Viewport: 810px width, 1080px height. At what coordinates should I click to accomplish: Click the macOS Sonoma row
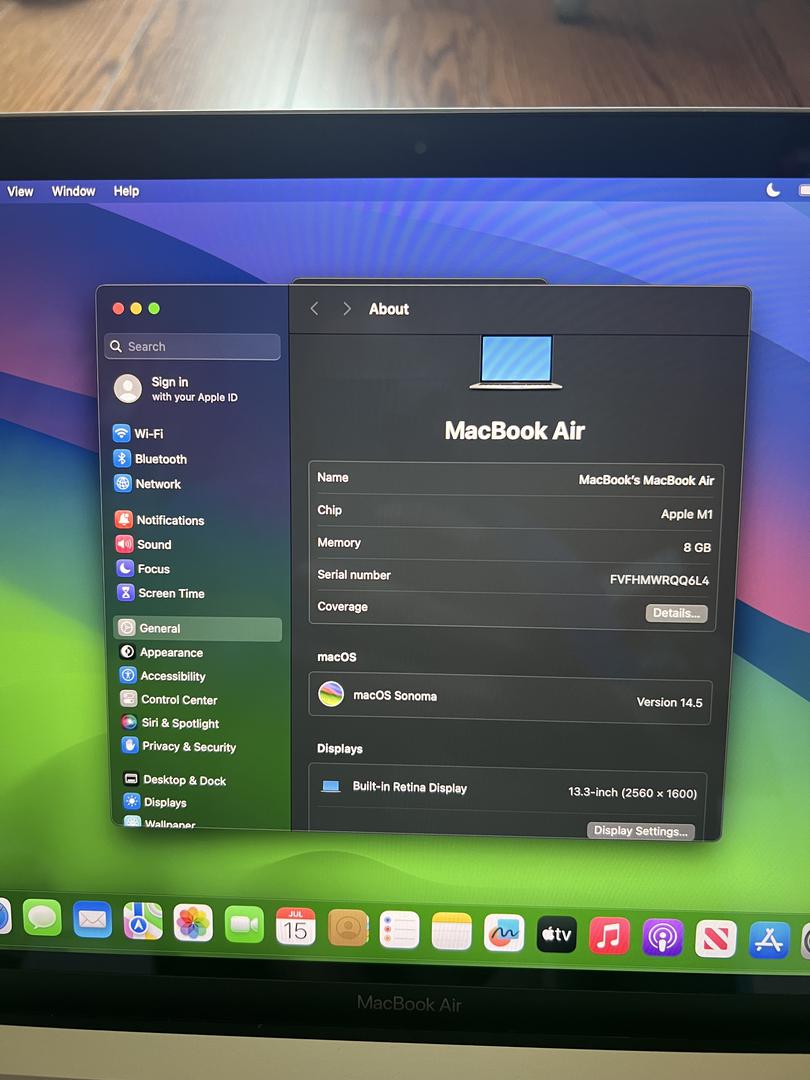[x=510, y=698]
